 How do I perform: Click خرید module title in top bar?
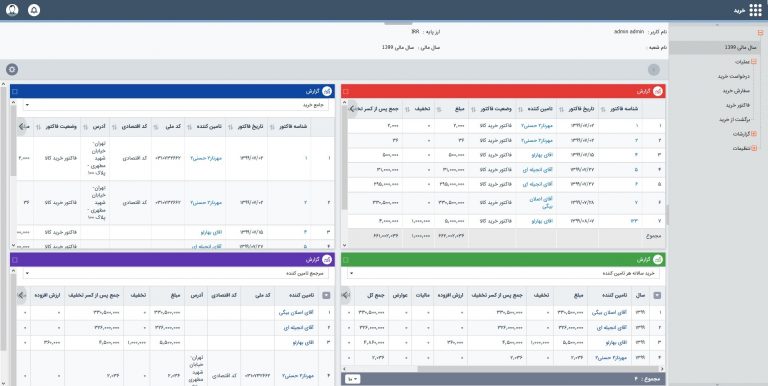point(740,10)
